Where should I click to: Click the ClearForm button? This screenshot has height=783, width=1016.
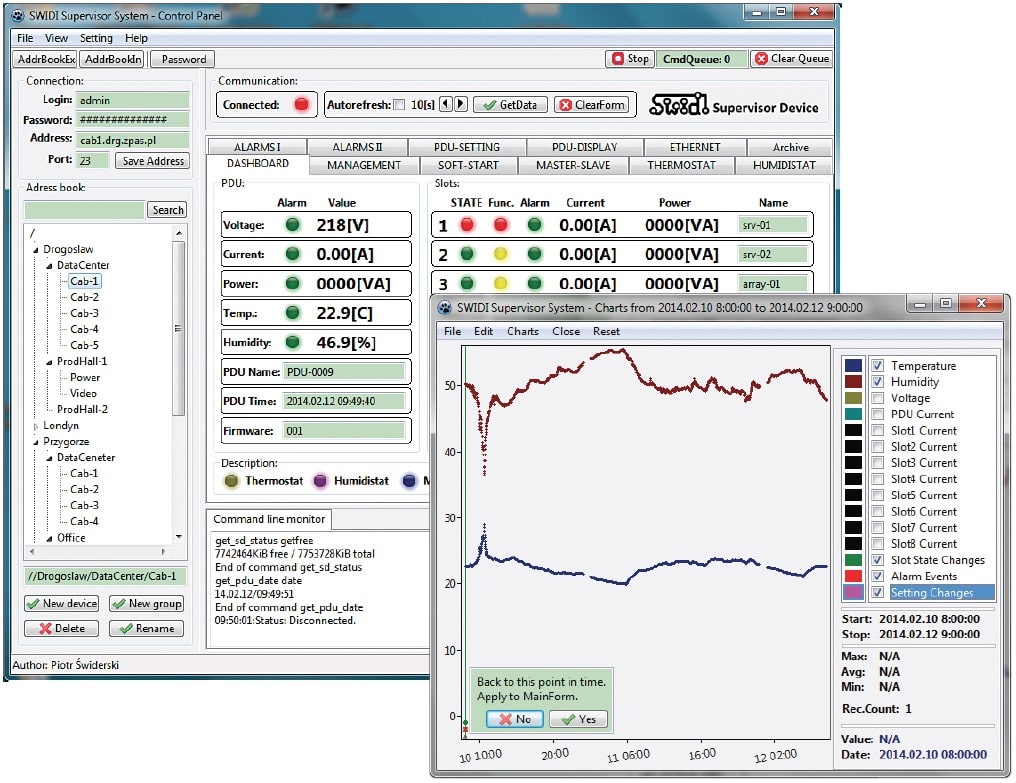[591, 105]
